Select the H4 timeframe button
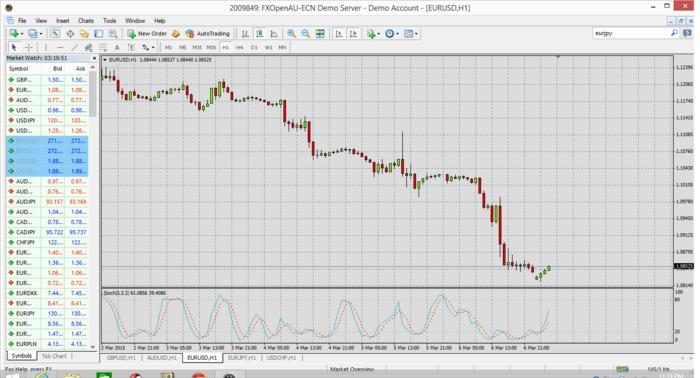The height and width of the screenshot is (378, 700). pyautogui.click(x=240, y=47)
